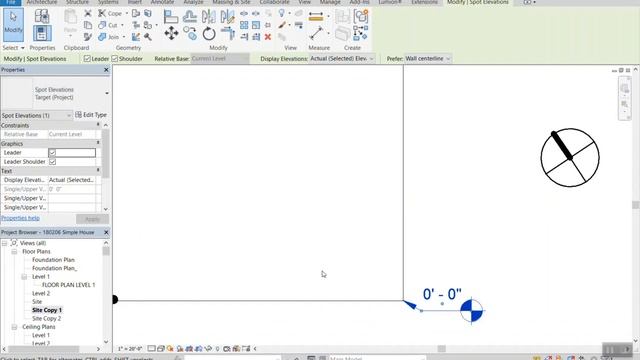This screenshot has width=640, height=360.
Task: Click the Create Similar icon
Action: 360,33
